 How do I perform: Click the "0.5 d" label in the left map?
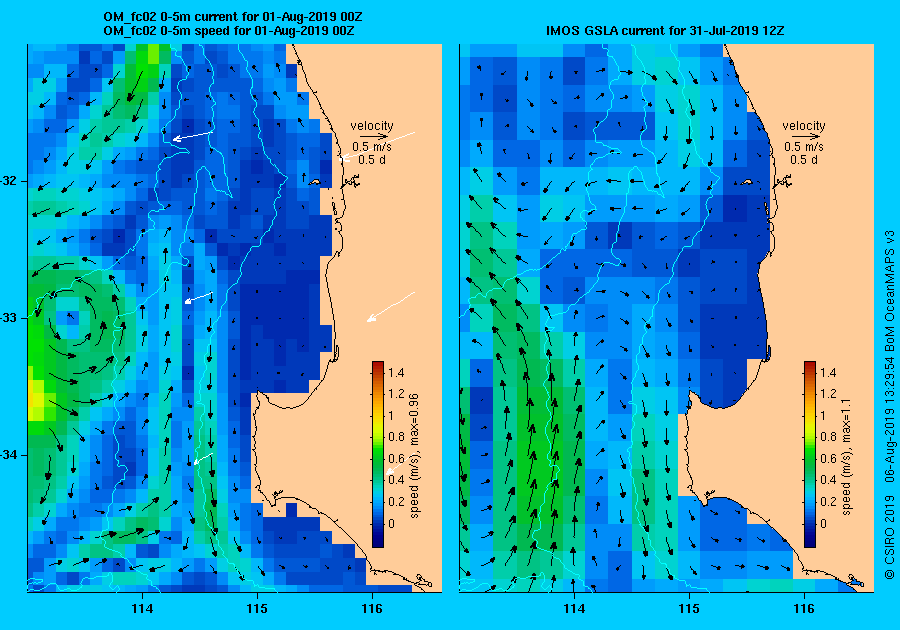coord(372,160)
